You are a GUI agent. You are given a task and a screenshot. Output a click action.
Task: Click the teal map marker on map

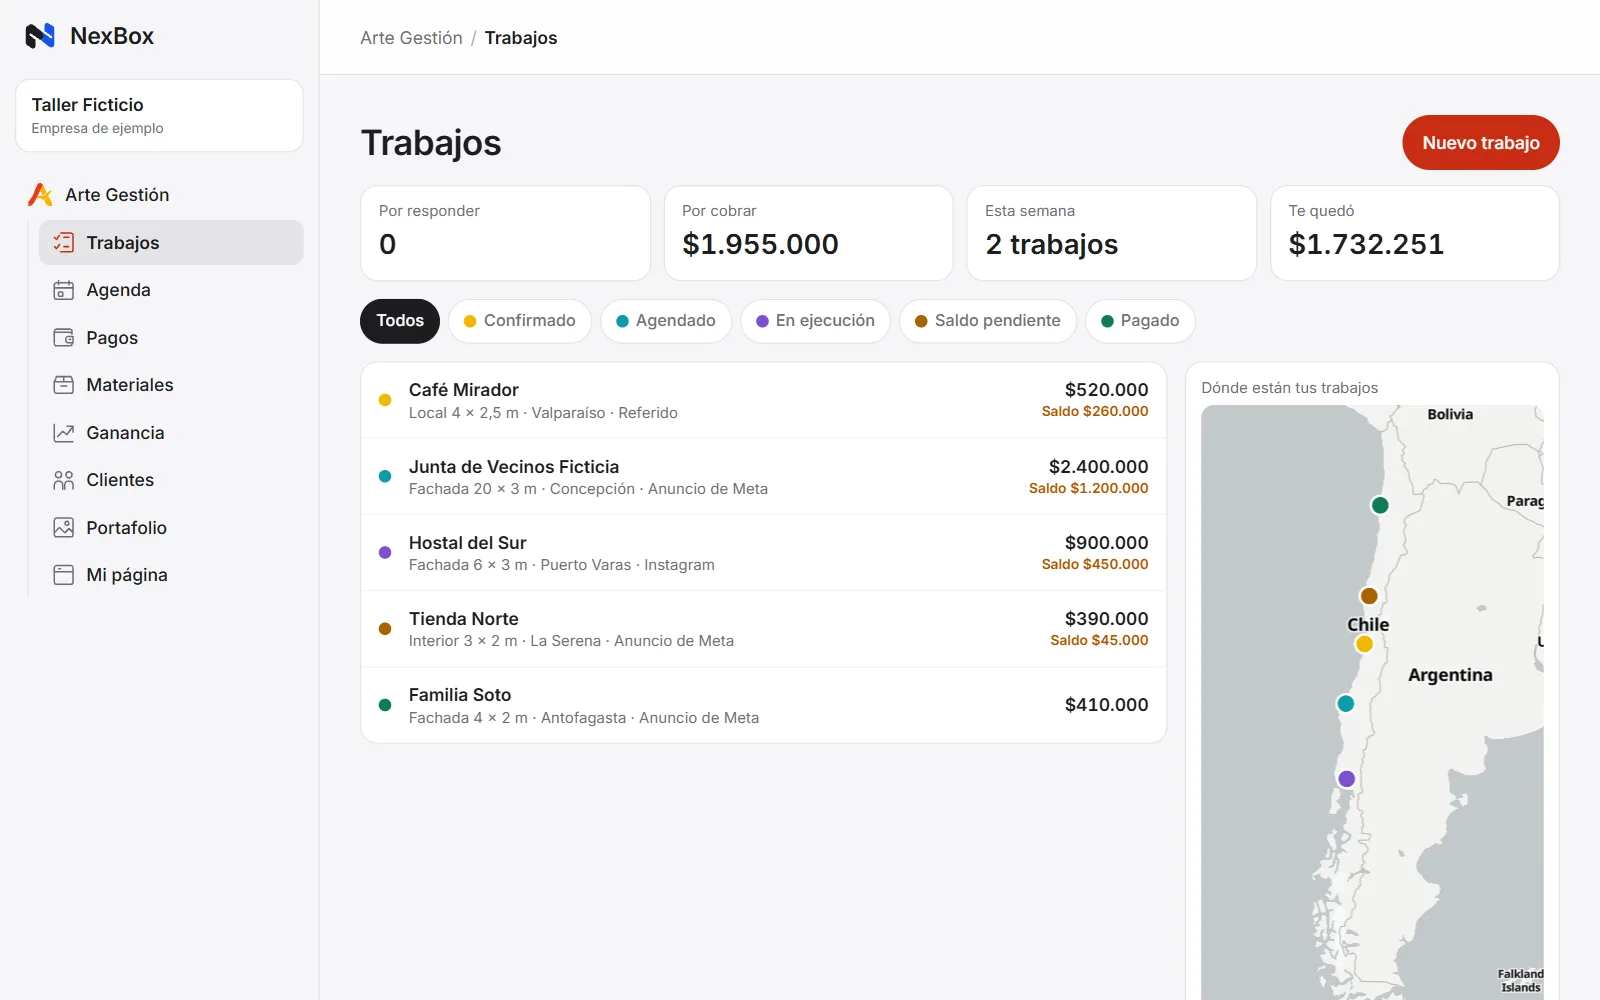(1346, 704)
